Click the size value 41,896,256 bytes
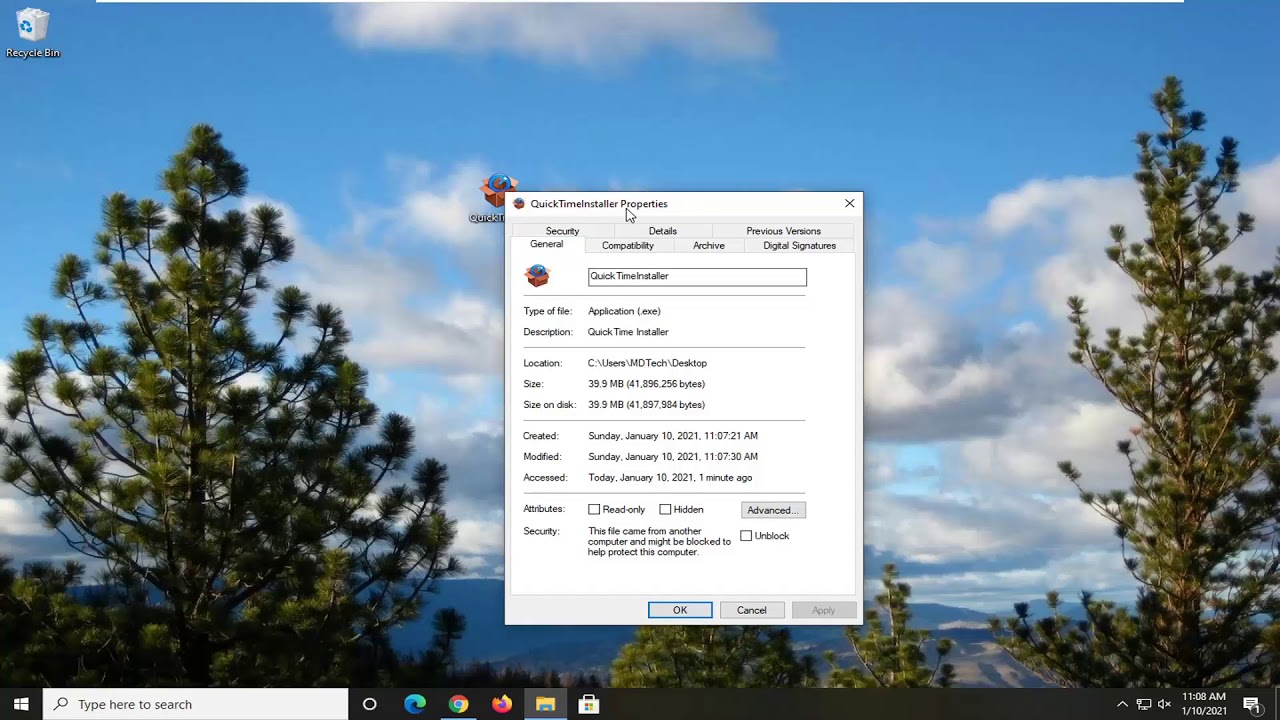This screenshot has height=720, width=1280. tap(665, 384)
